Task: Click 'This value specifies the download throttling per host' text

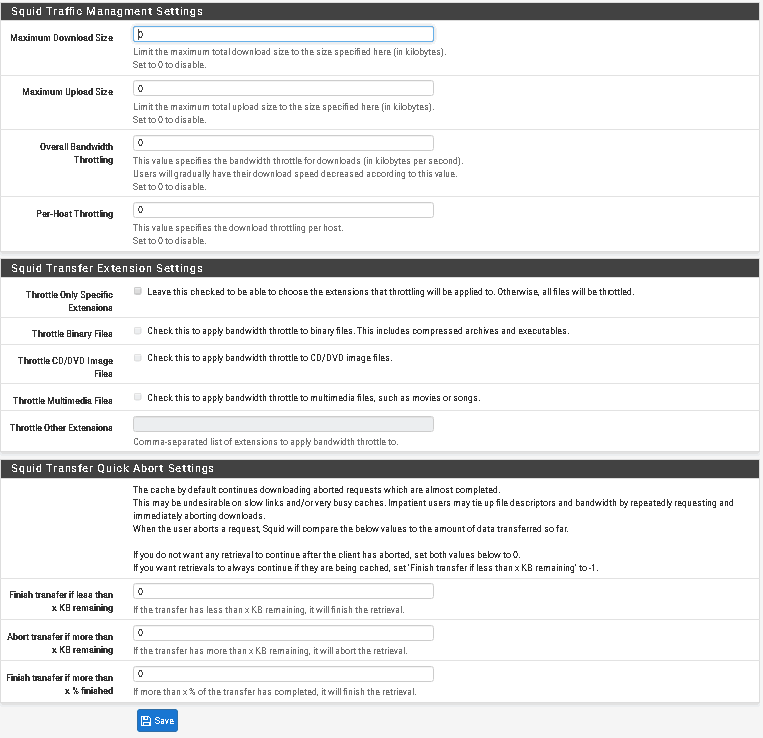Action: pos(238,228)
